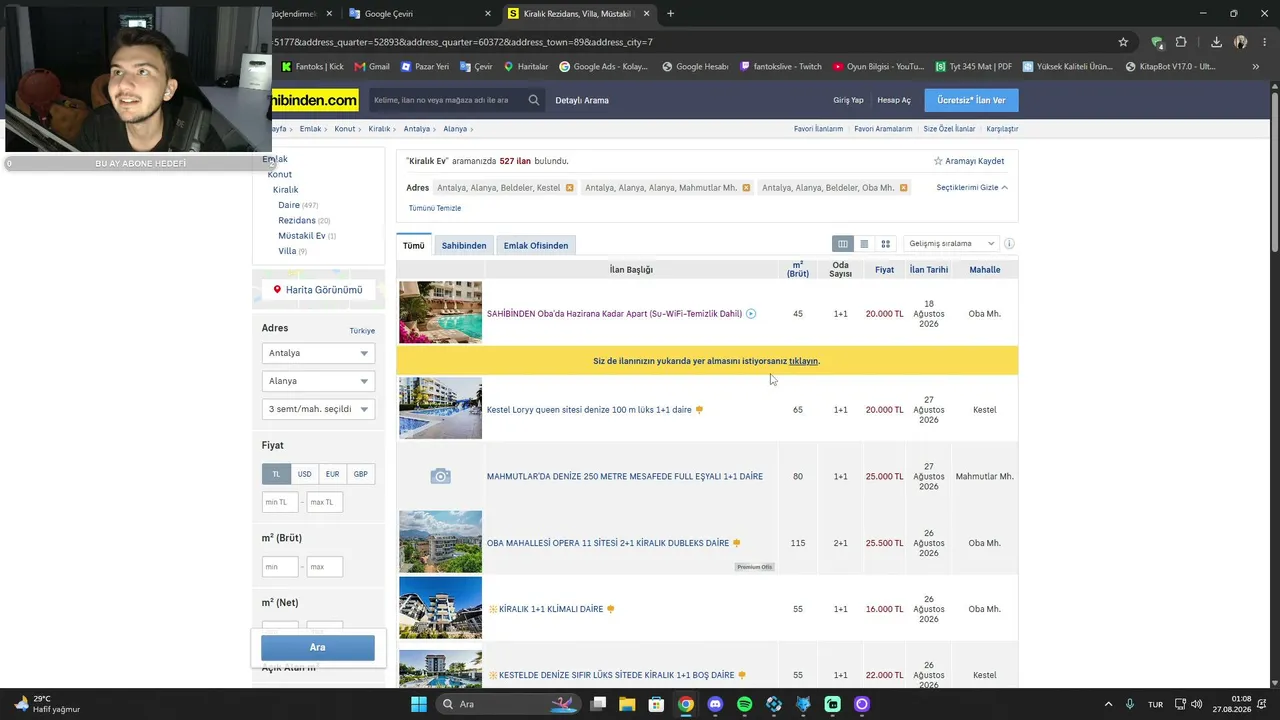Click the search magnifier icon in sahibinden header
This screenshot has width=1280, height=720.
[534, 100]
